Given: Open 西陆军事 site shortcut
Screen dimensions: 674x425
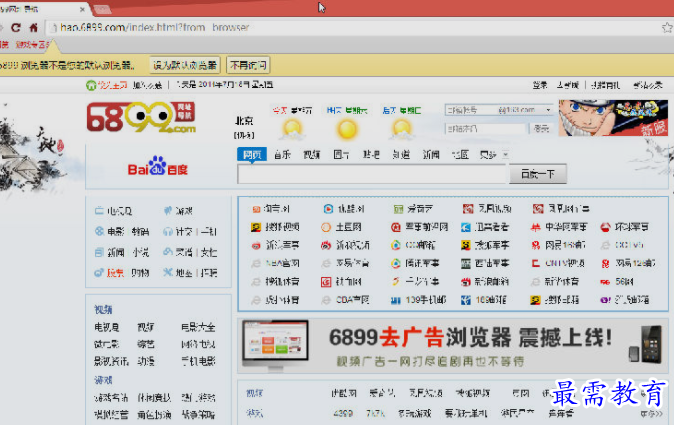Looking at the screenshot, I should click(x=485, y=263).
